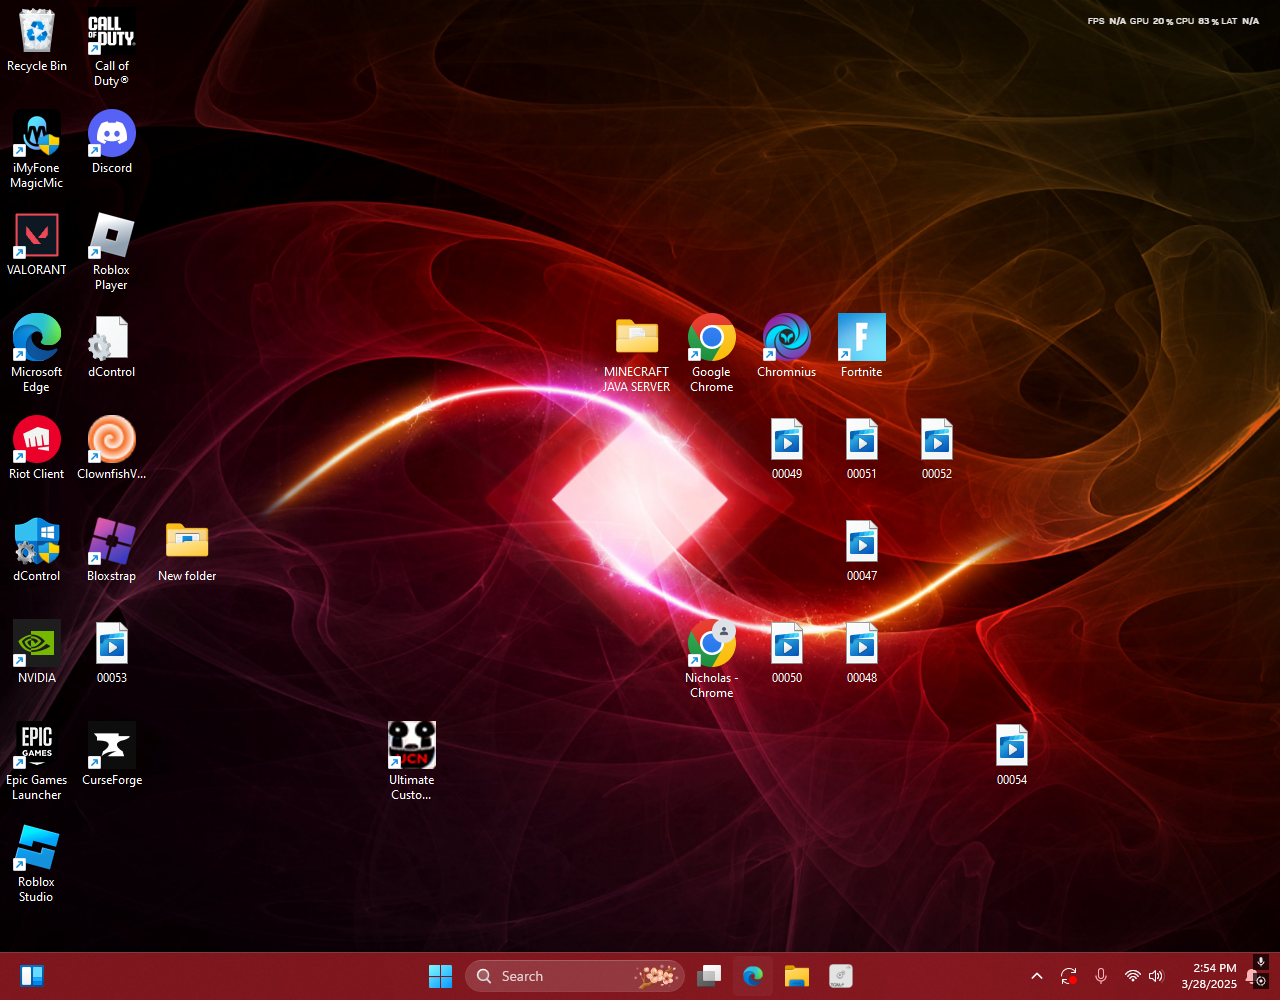Screen dimensions: 1280x1000
Task: Select the CurseForge desktop icon
Action: tap(111, 747)
